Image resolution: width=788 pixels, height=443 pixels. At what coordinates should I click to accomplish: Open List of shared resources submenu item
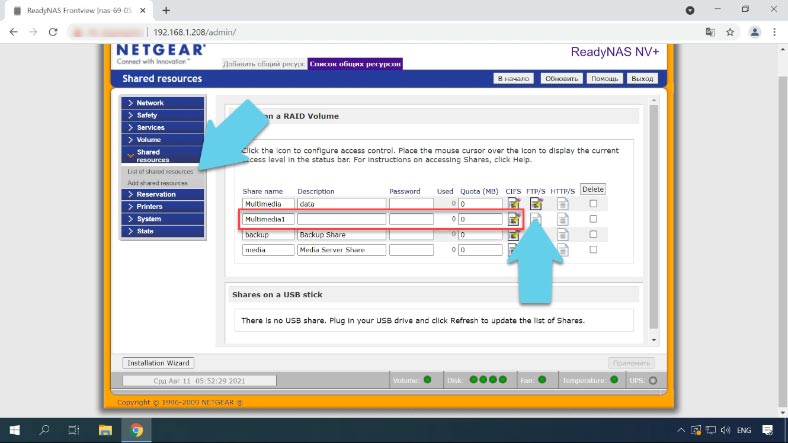click(x=160, y=172)
